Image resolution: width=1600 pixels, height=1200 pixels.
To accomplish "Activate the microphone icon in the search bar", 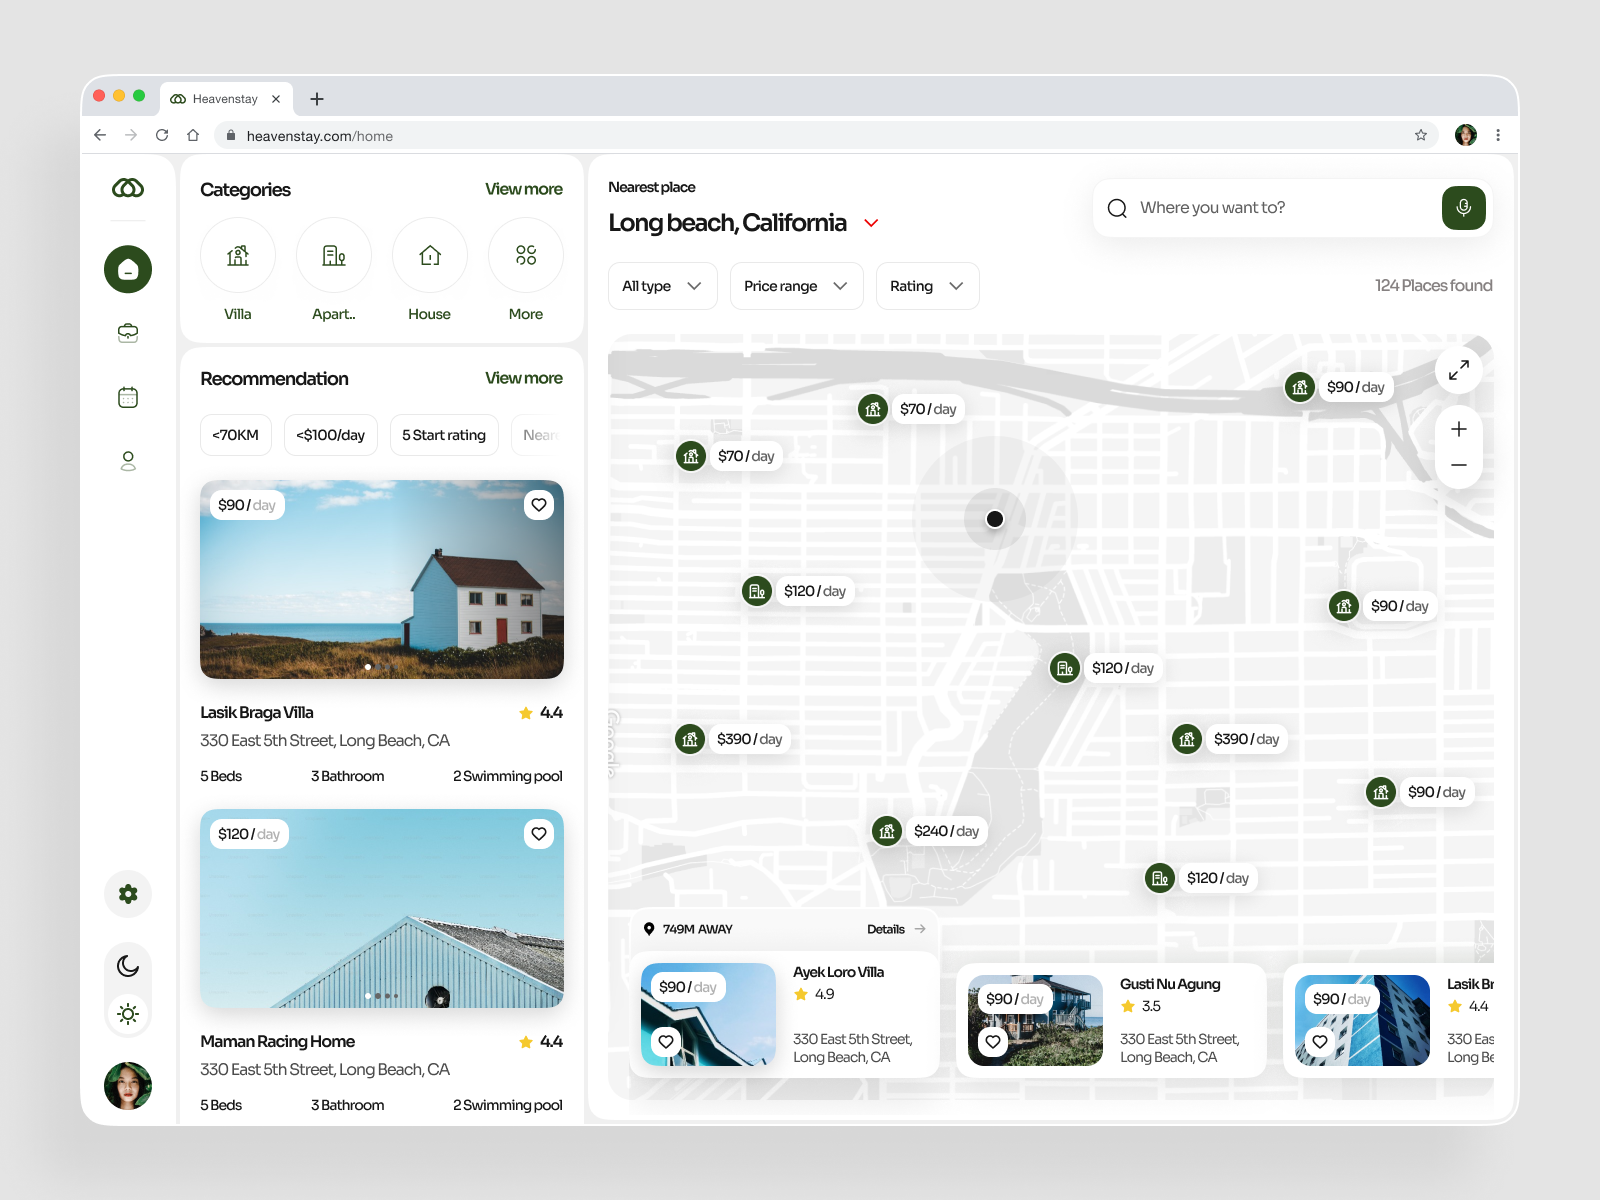I will pyautogui.click(x=1463, y=207).
